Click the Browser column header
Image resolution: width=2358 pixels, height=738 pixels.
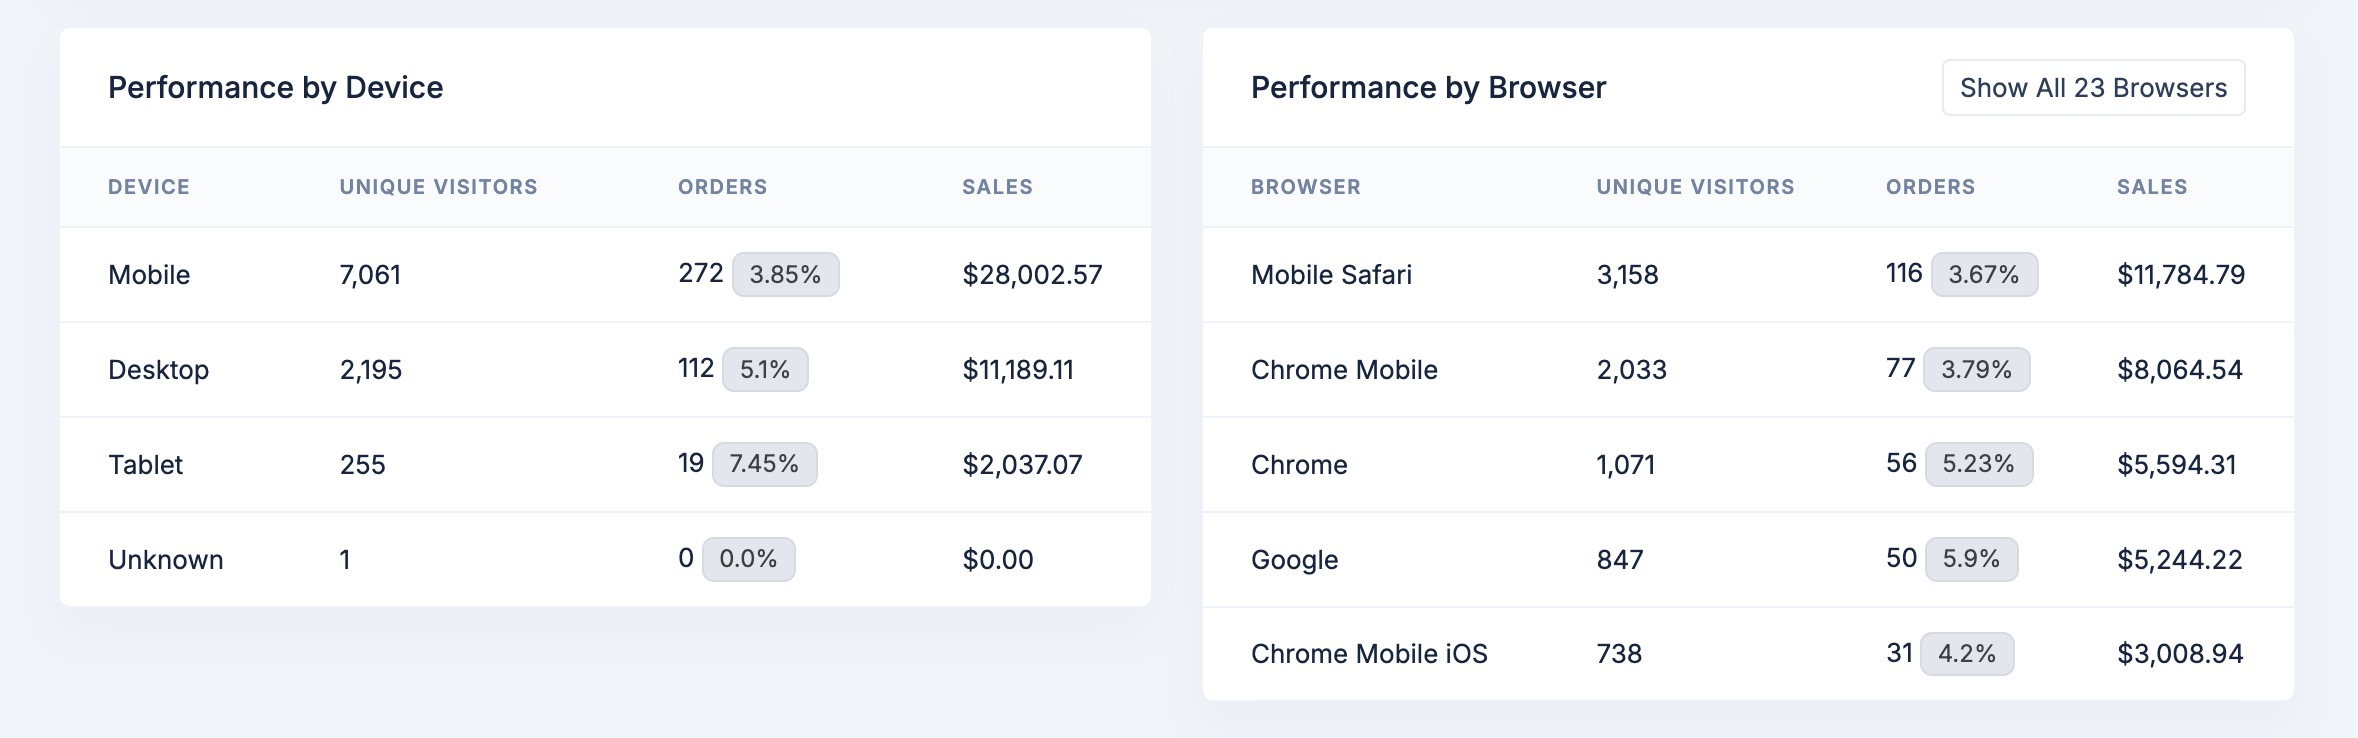pos(1306,187)
